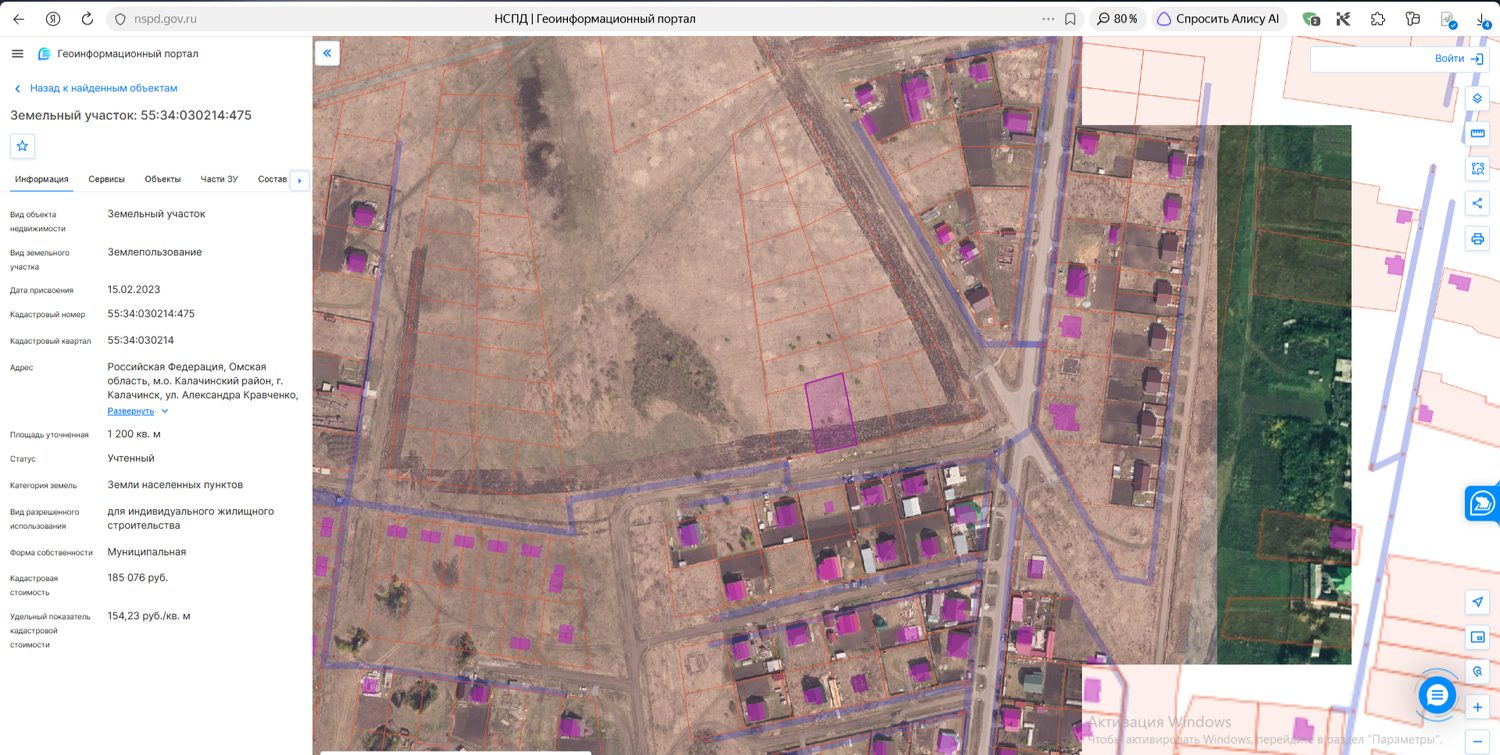Open the map layers panel
The height and width of the screenshot is (755, 1500).
point(1477,99)
